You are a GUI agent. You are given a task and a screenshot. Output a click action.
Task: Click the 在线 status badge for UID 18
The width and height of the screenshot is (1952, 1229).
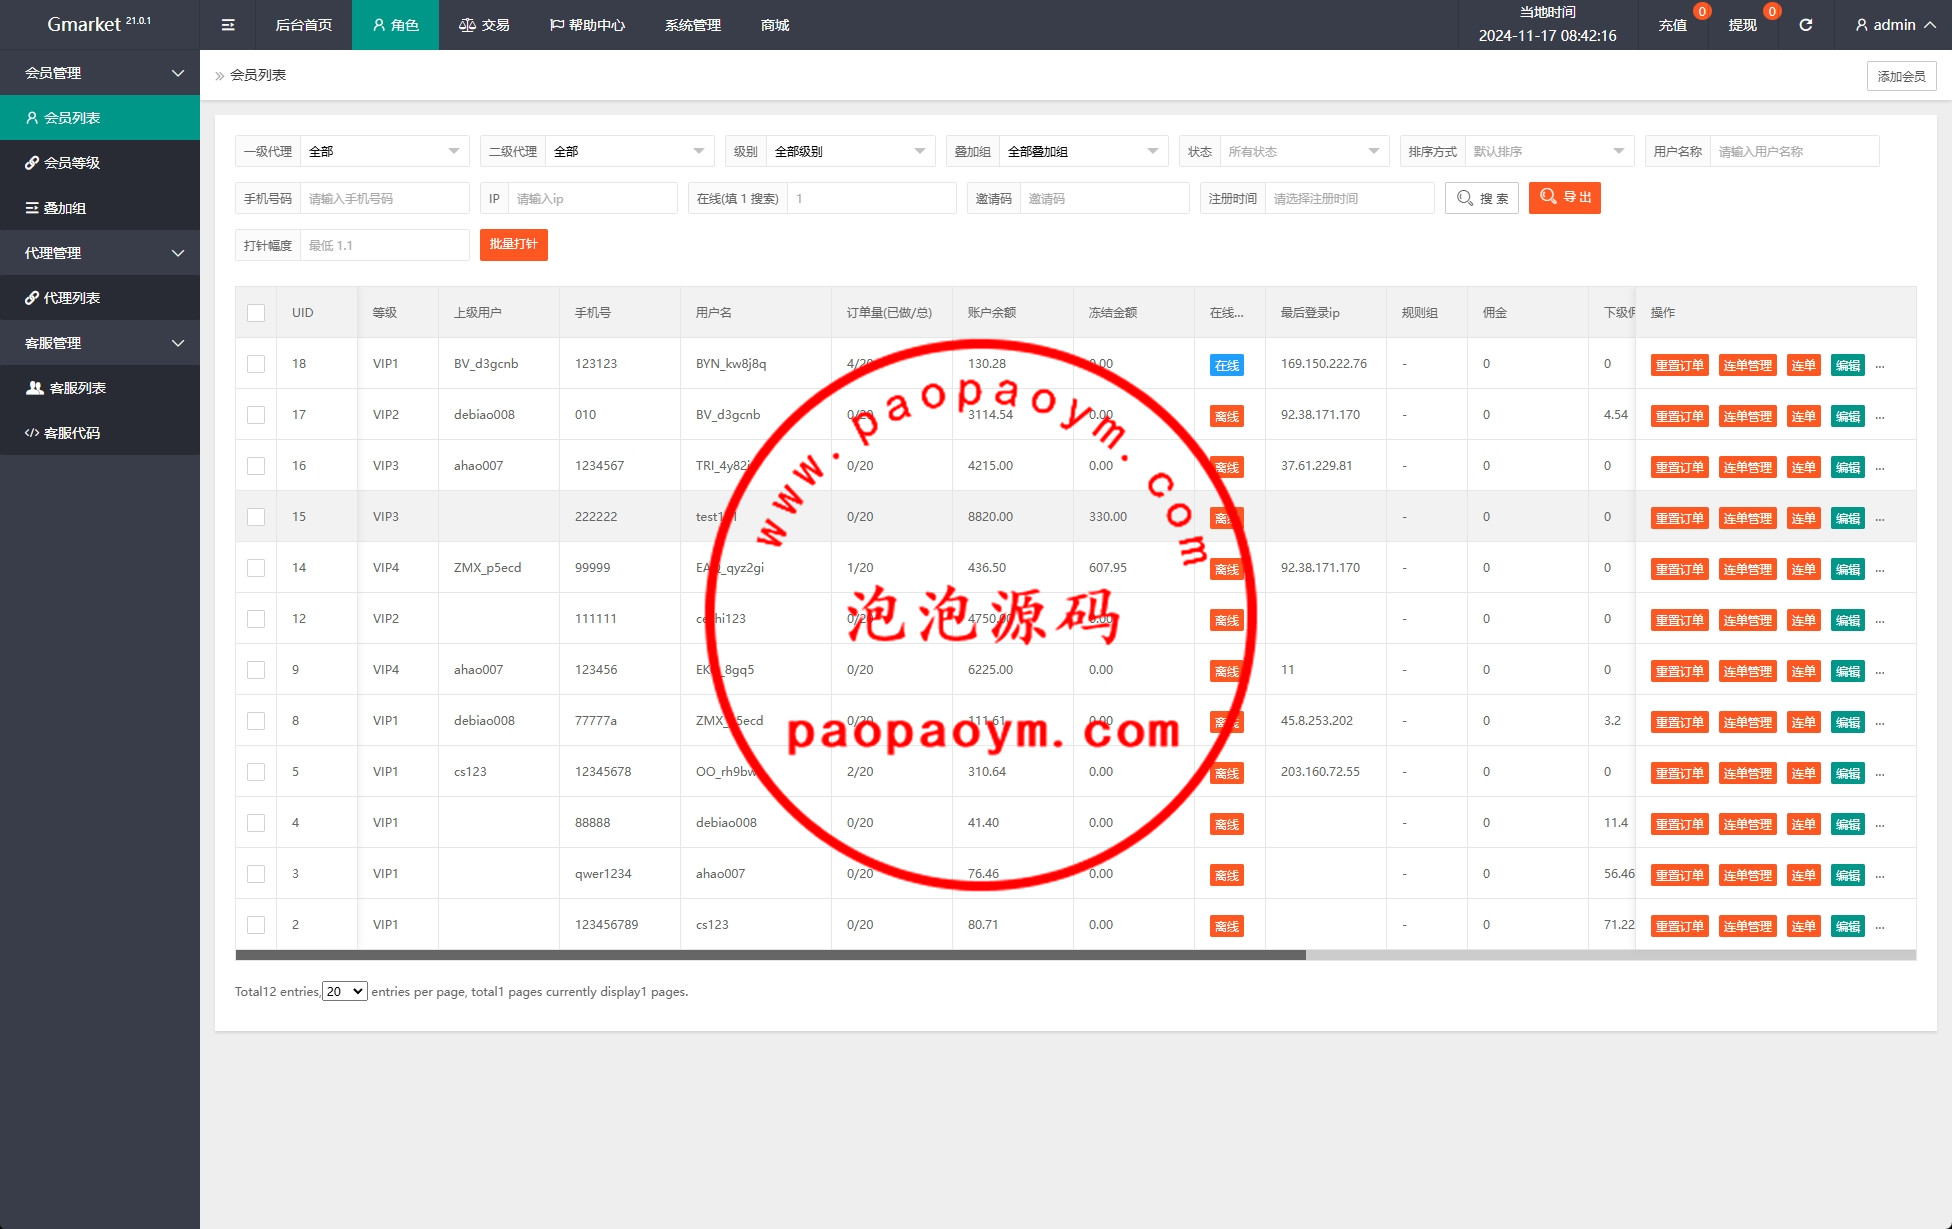tap(1227, 365)
